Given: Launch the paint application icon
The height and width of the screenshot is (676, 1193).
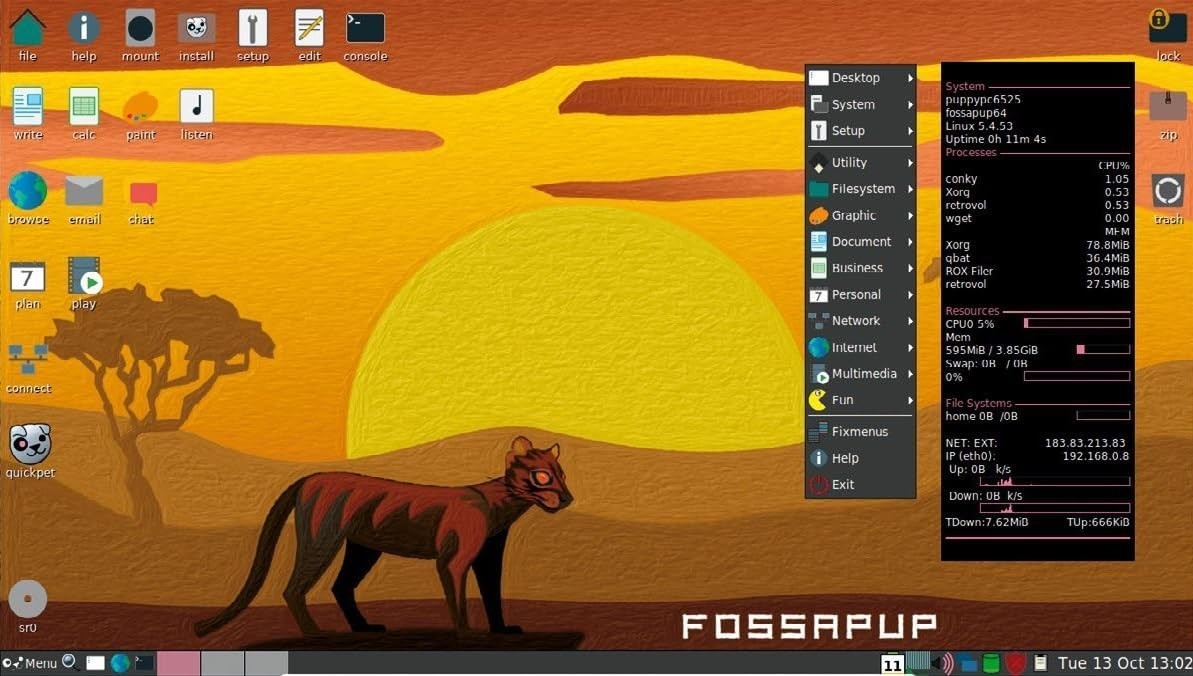Looking at the screenshot, I should (140, 107).
